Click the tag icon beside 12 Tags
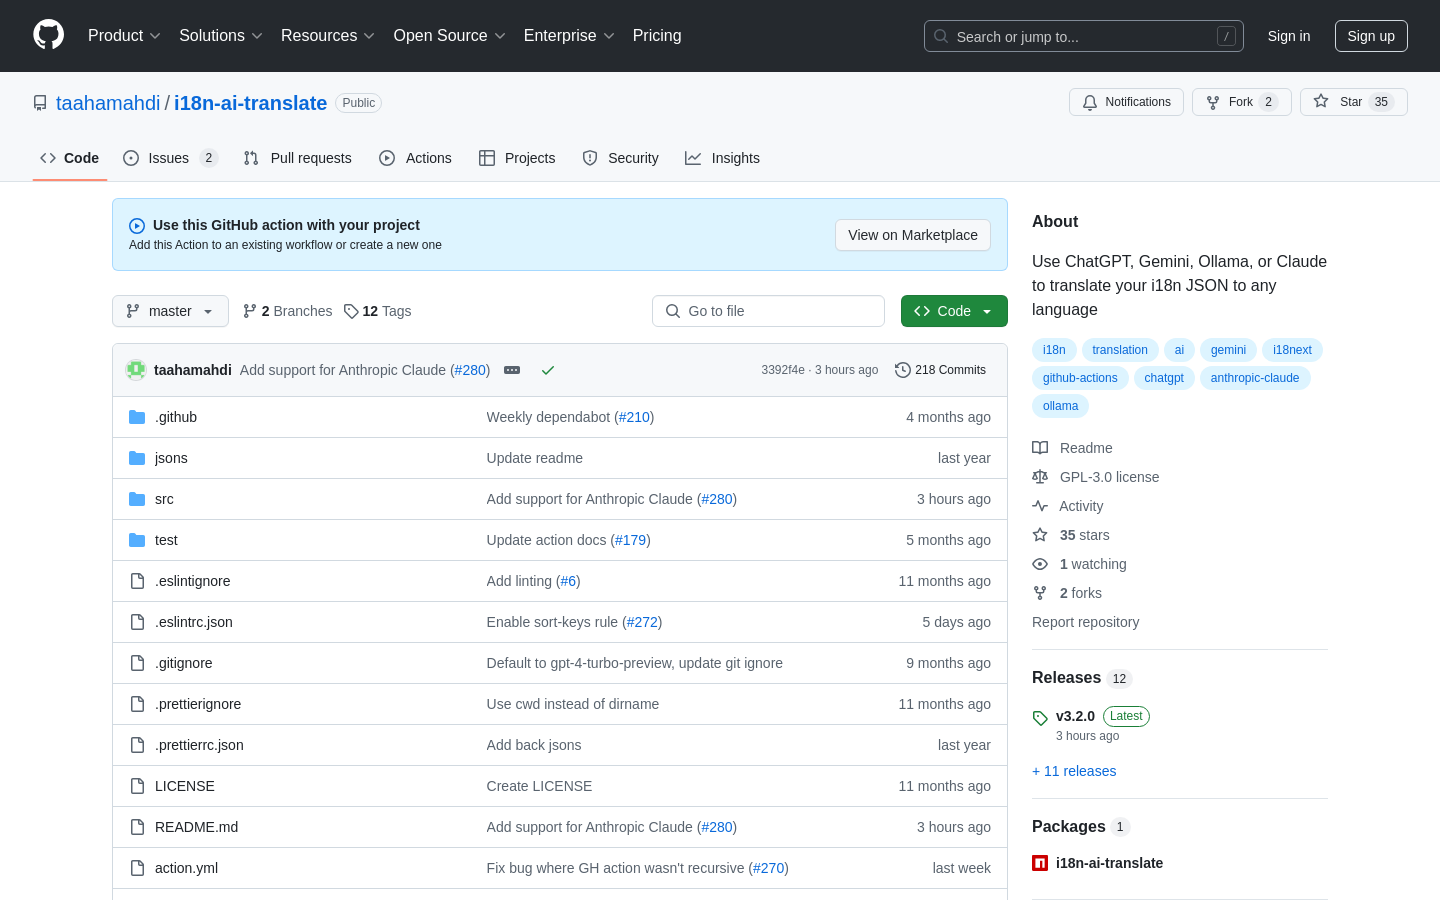The width and height of the screenshot is (1440, 900). tap(351, 311)
